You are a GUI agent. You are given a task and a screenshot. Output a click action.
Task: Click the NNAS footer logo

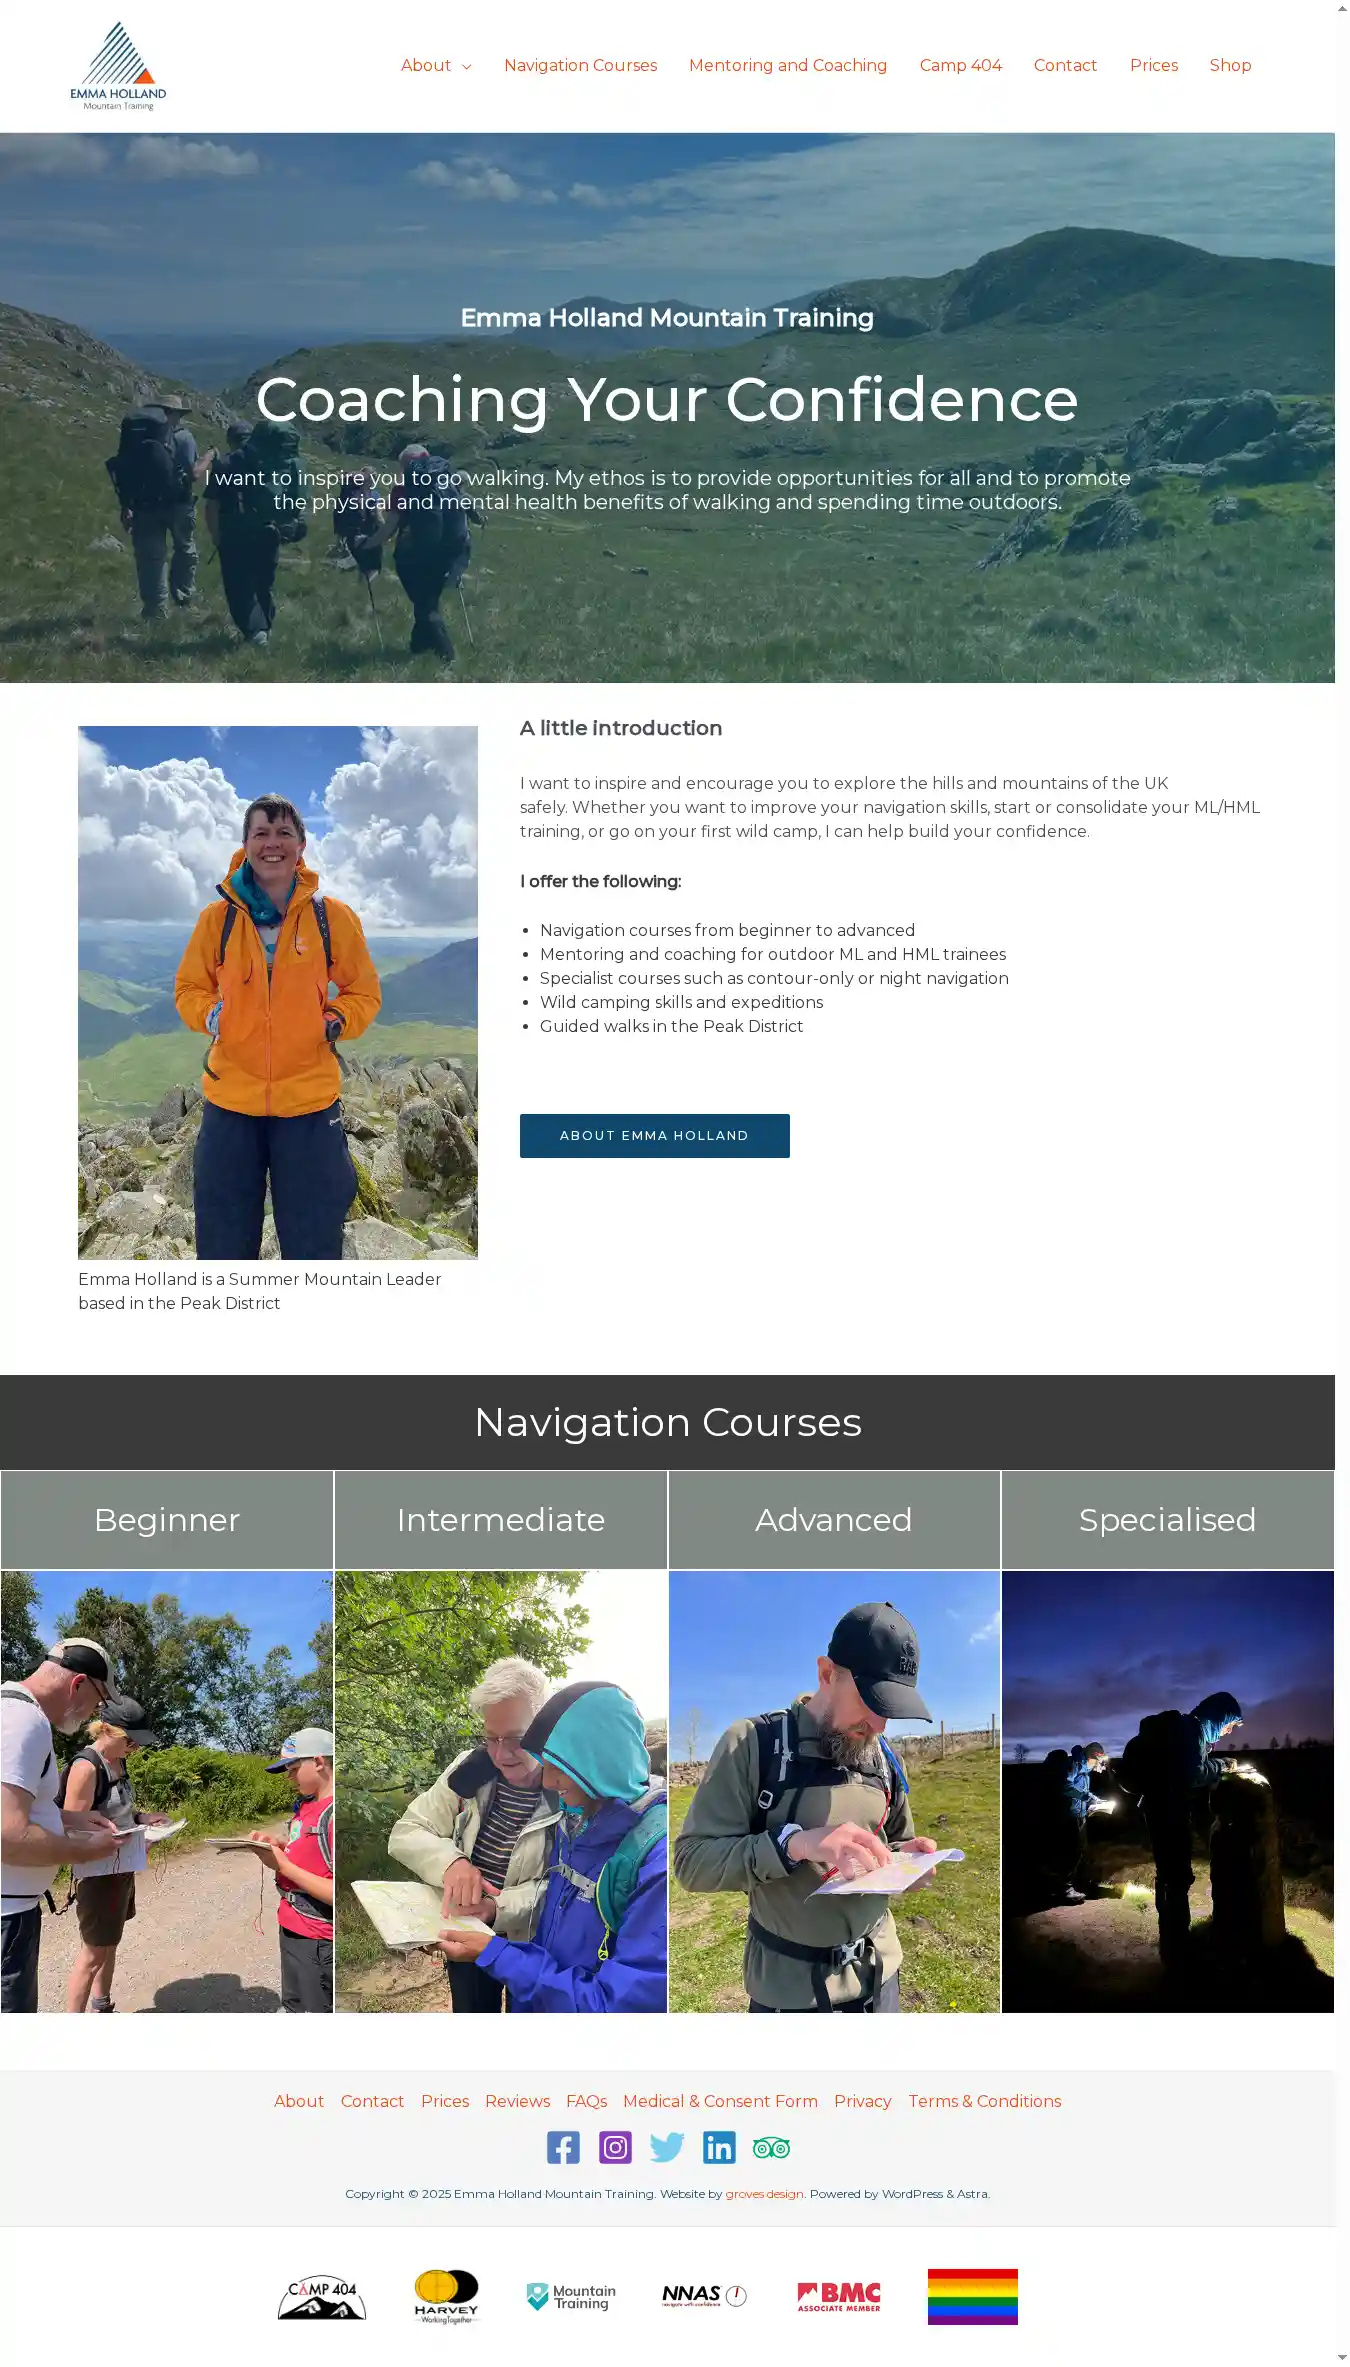(x=705, y=2295)
